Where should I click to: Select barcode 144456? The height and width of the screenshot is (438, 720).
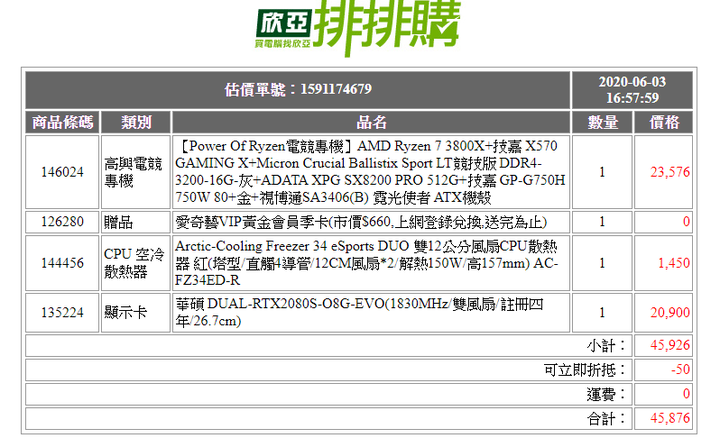click(x=62, y=263)
